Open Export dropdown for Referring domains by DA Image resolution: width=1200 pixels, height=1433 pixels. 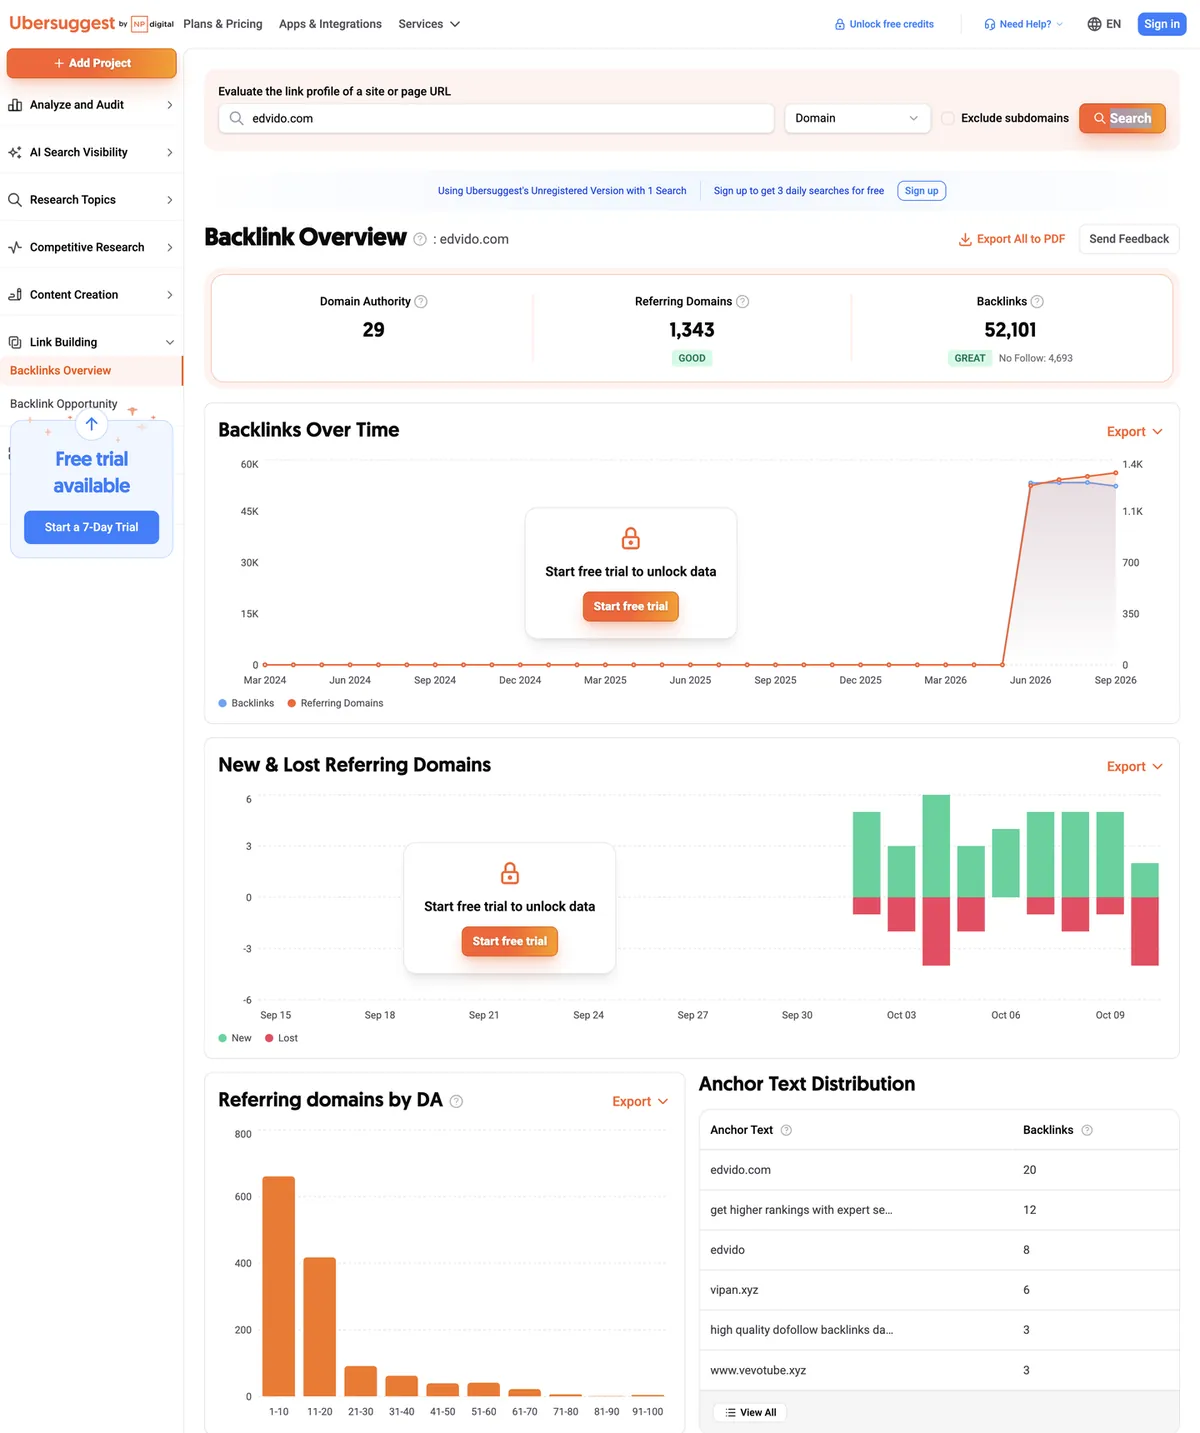(x=640, y=1102)
